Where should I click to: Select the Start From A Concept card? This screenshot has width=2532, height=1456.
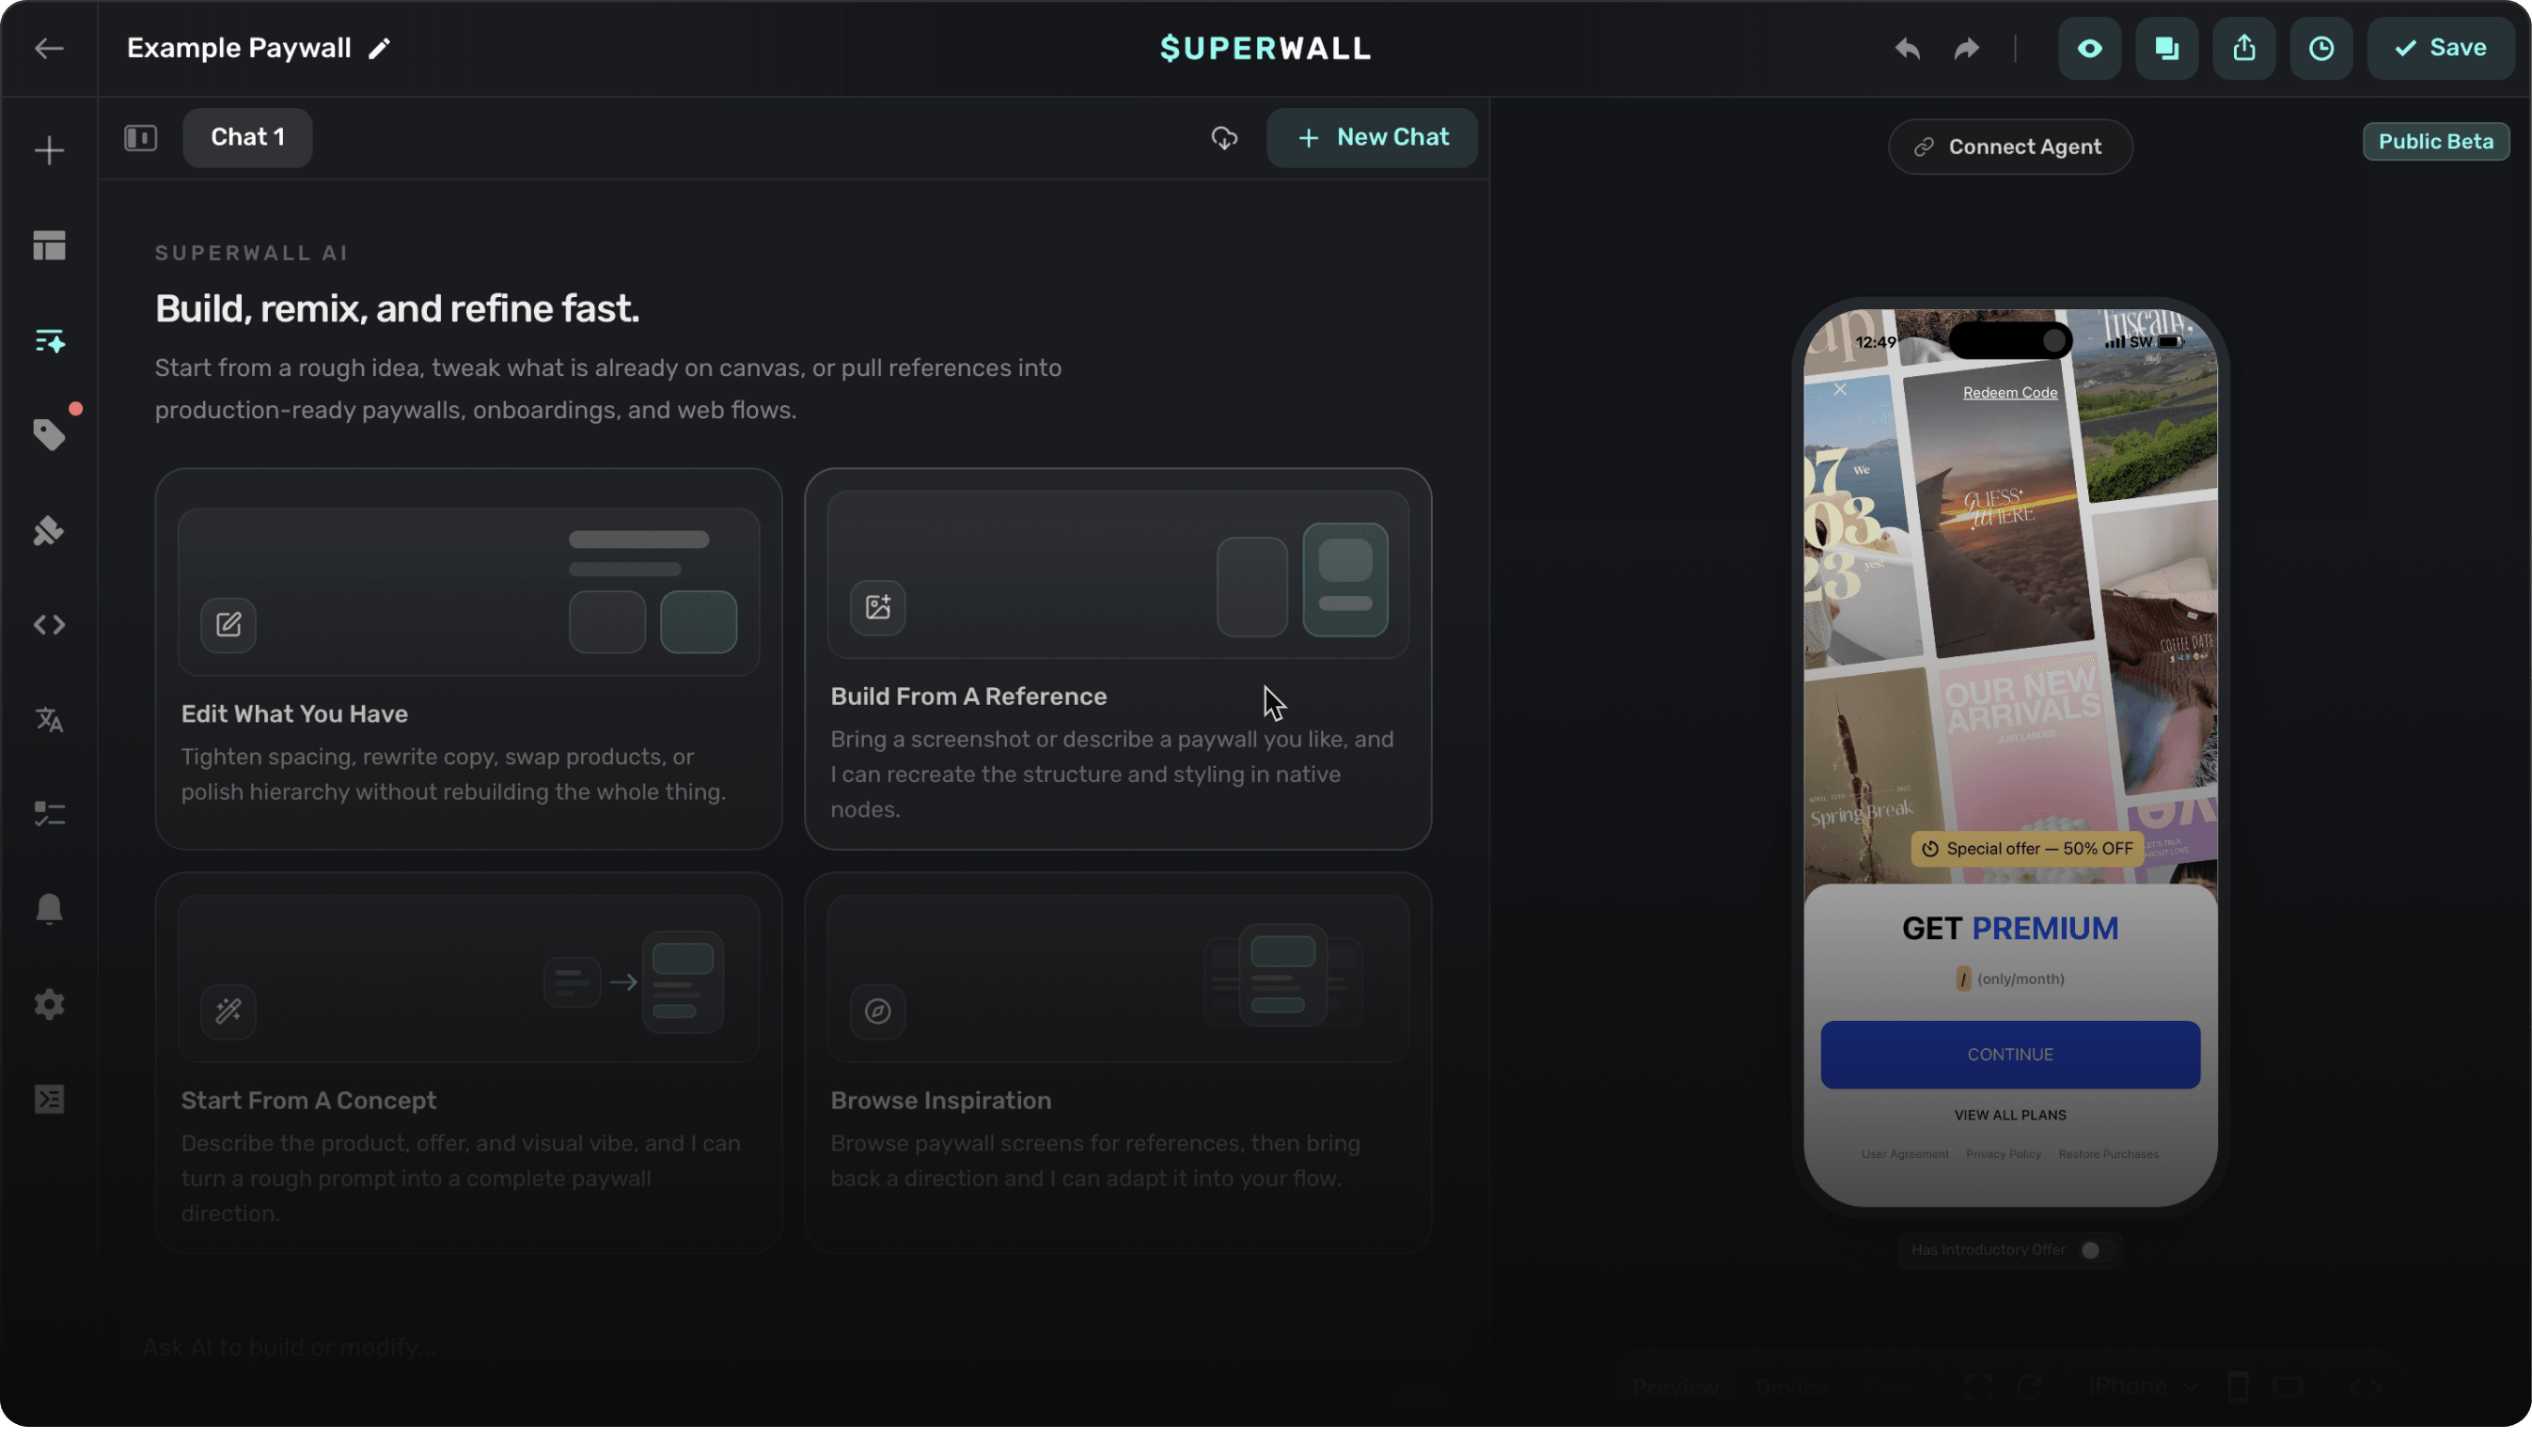468,1063
